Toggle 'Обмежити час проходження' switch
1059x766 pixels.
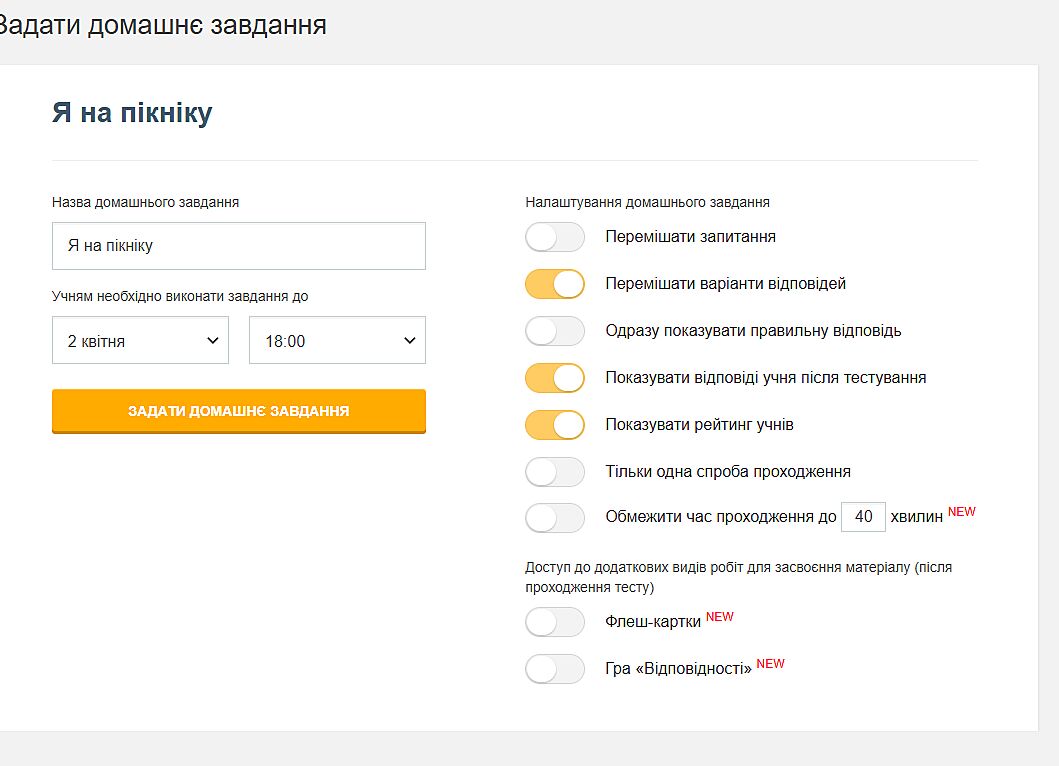point(554,518)
